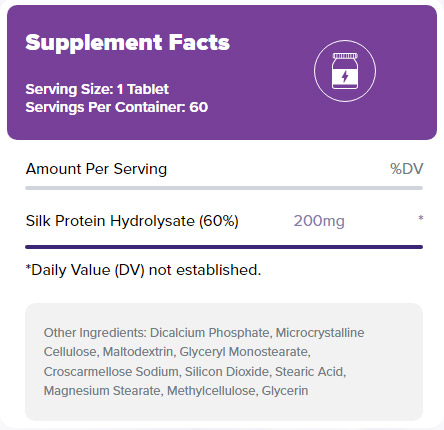Click the Other Ingredients label

[95, 333]
